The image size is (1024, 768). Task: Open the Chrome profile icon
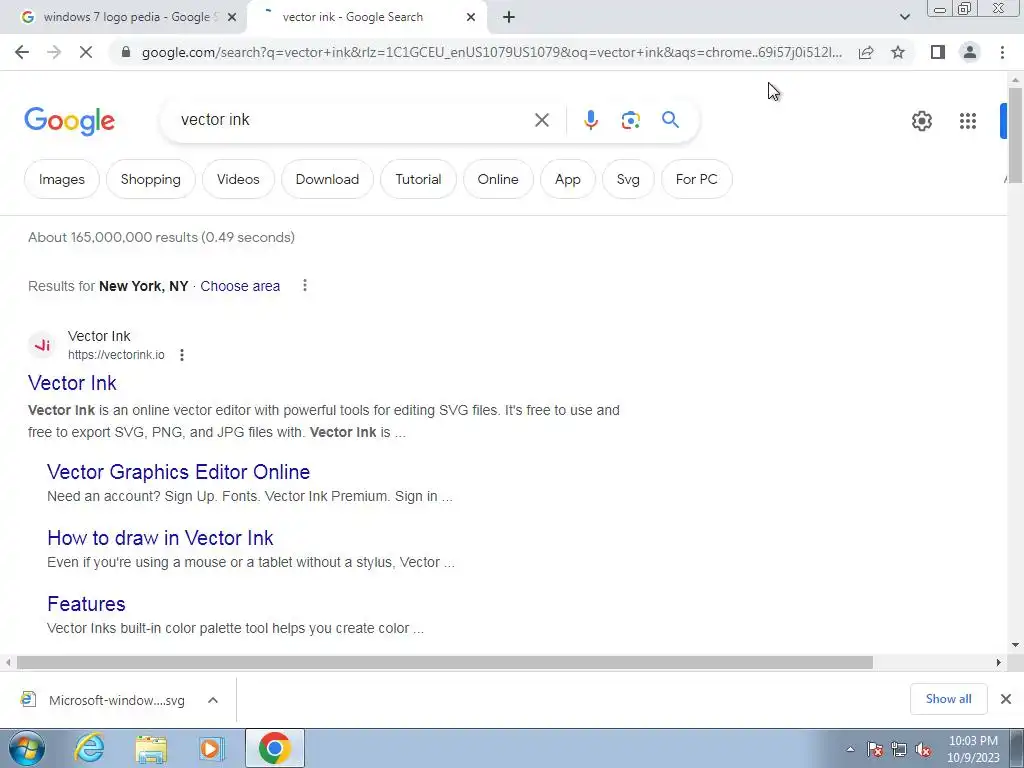970,52
